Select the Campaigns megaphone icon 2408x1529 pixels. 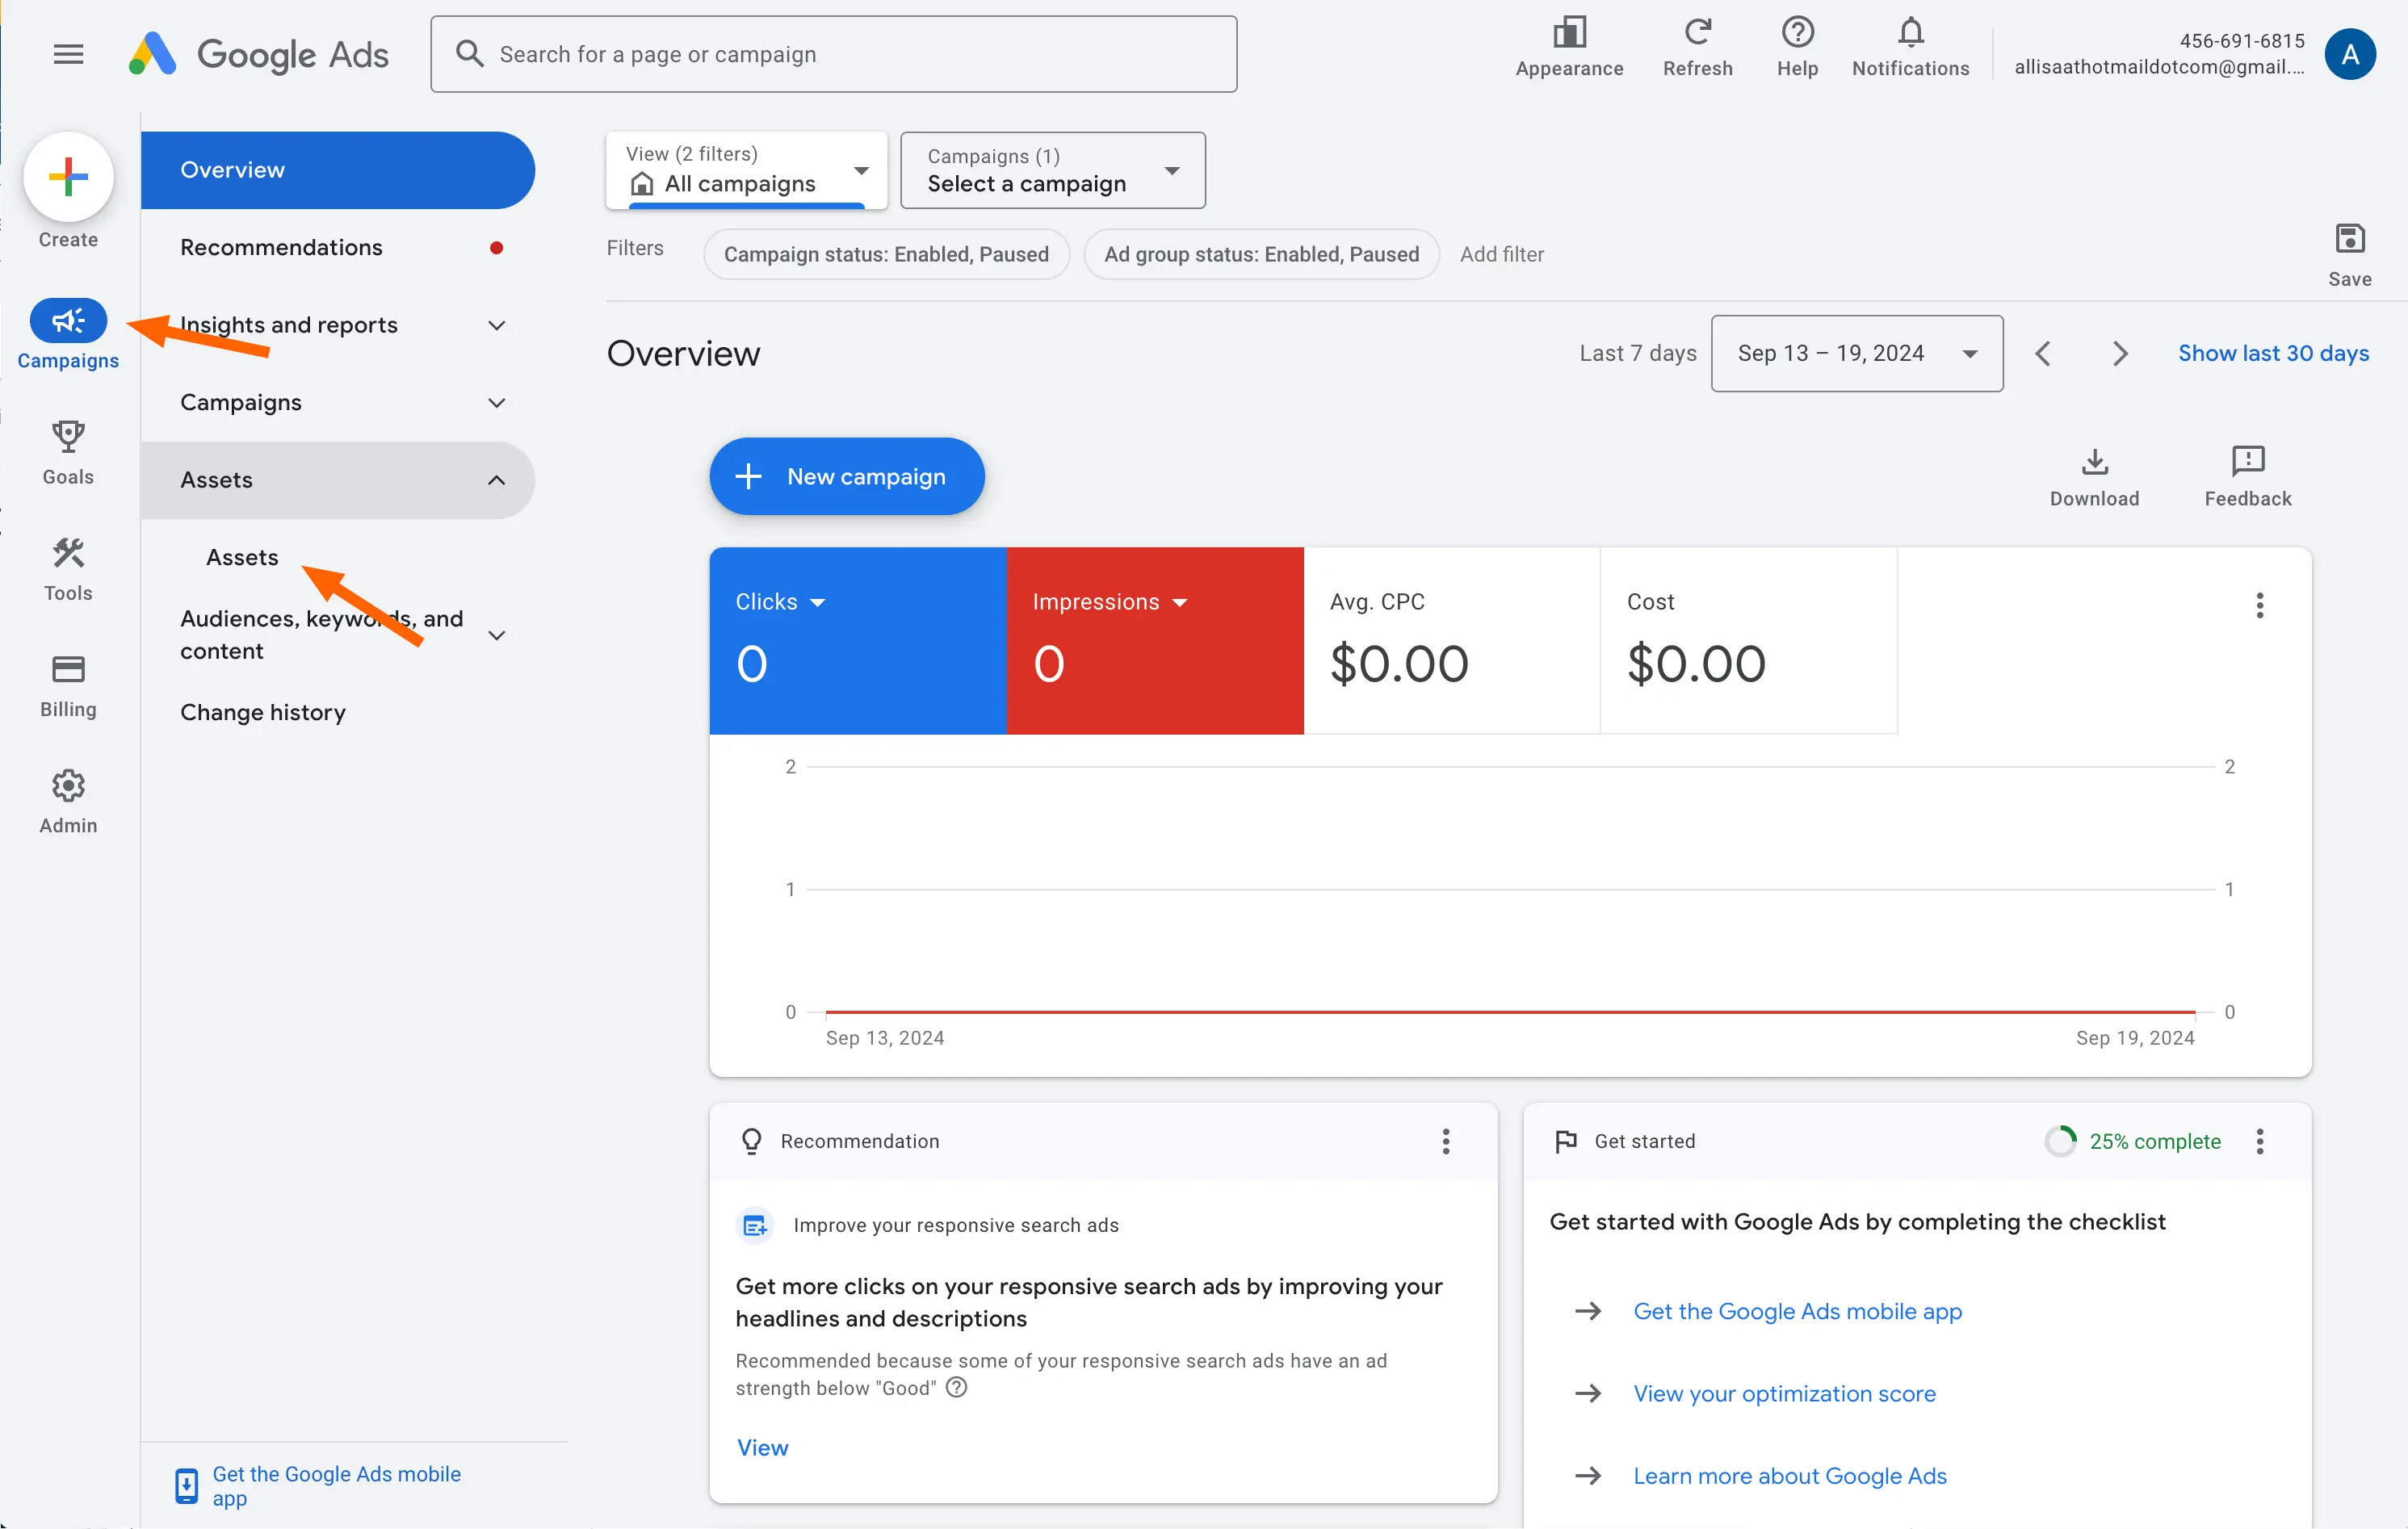(x=67, y=321)
